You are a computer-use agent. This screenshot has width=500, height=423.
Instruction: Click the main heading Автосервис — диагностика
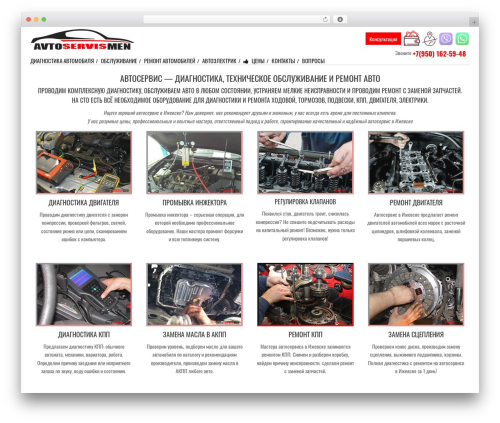coord(250,79)
